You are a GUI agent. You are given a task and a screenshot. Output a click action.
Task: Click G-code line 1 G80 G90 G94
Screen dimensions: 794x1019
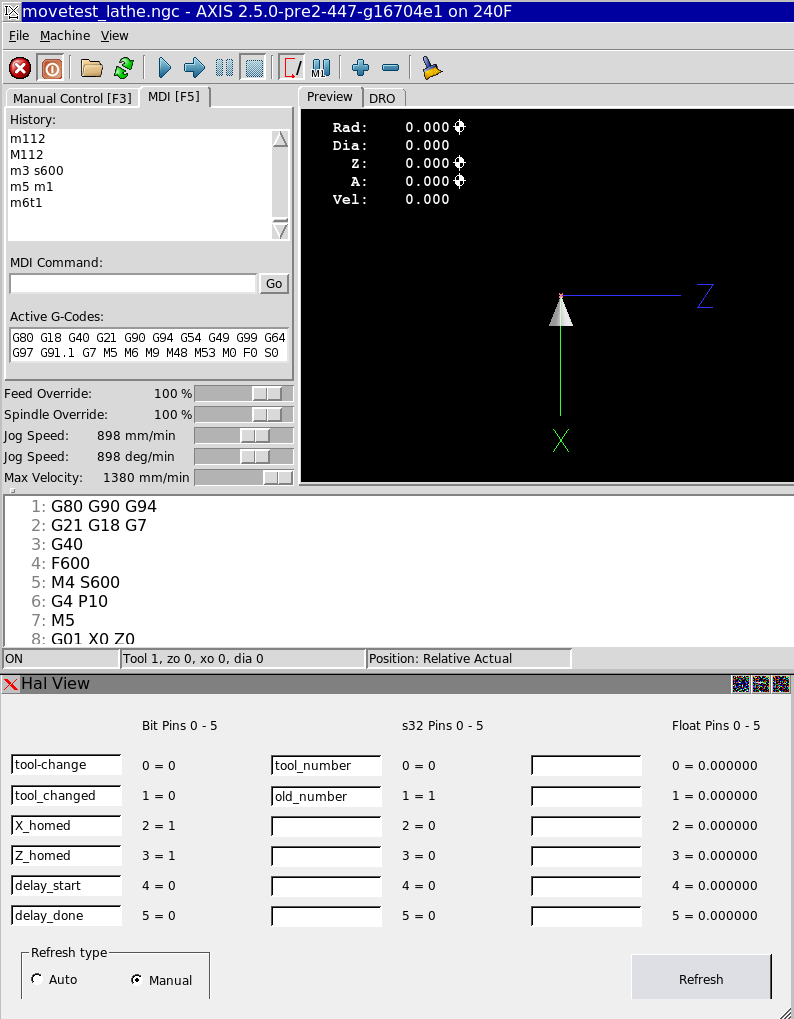coord(104,506)
